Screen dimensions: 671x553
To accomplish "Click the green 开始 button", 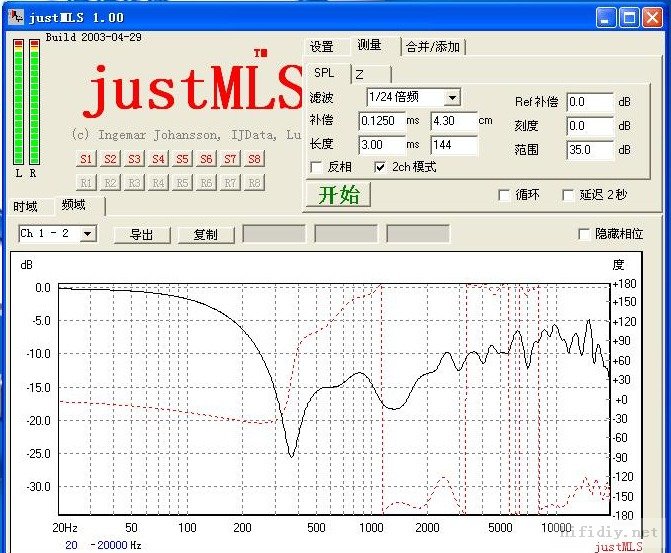I will coord(337,195).
